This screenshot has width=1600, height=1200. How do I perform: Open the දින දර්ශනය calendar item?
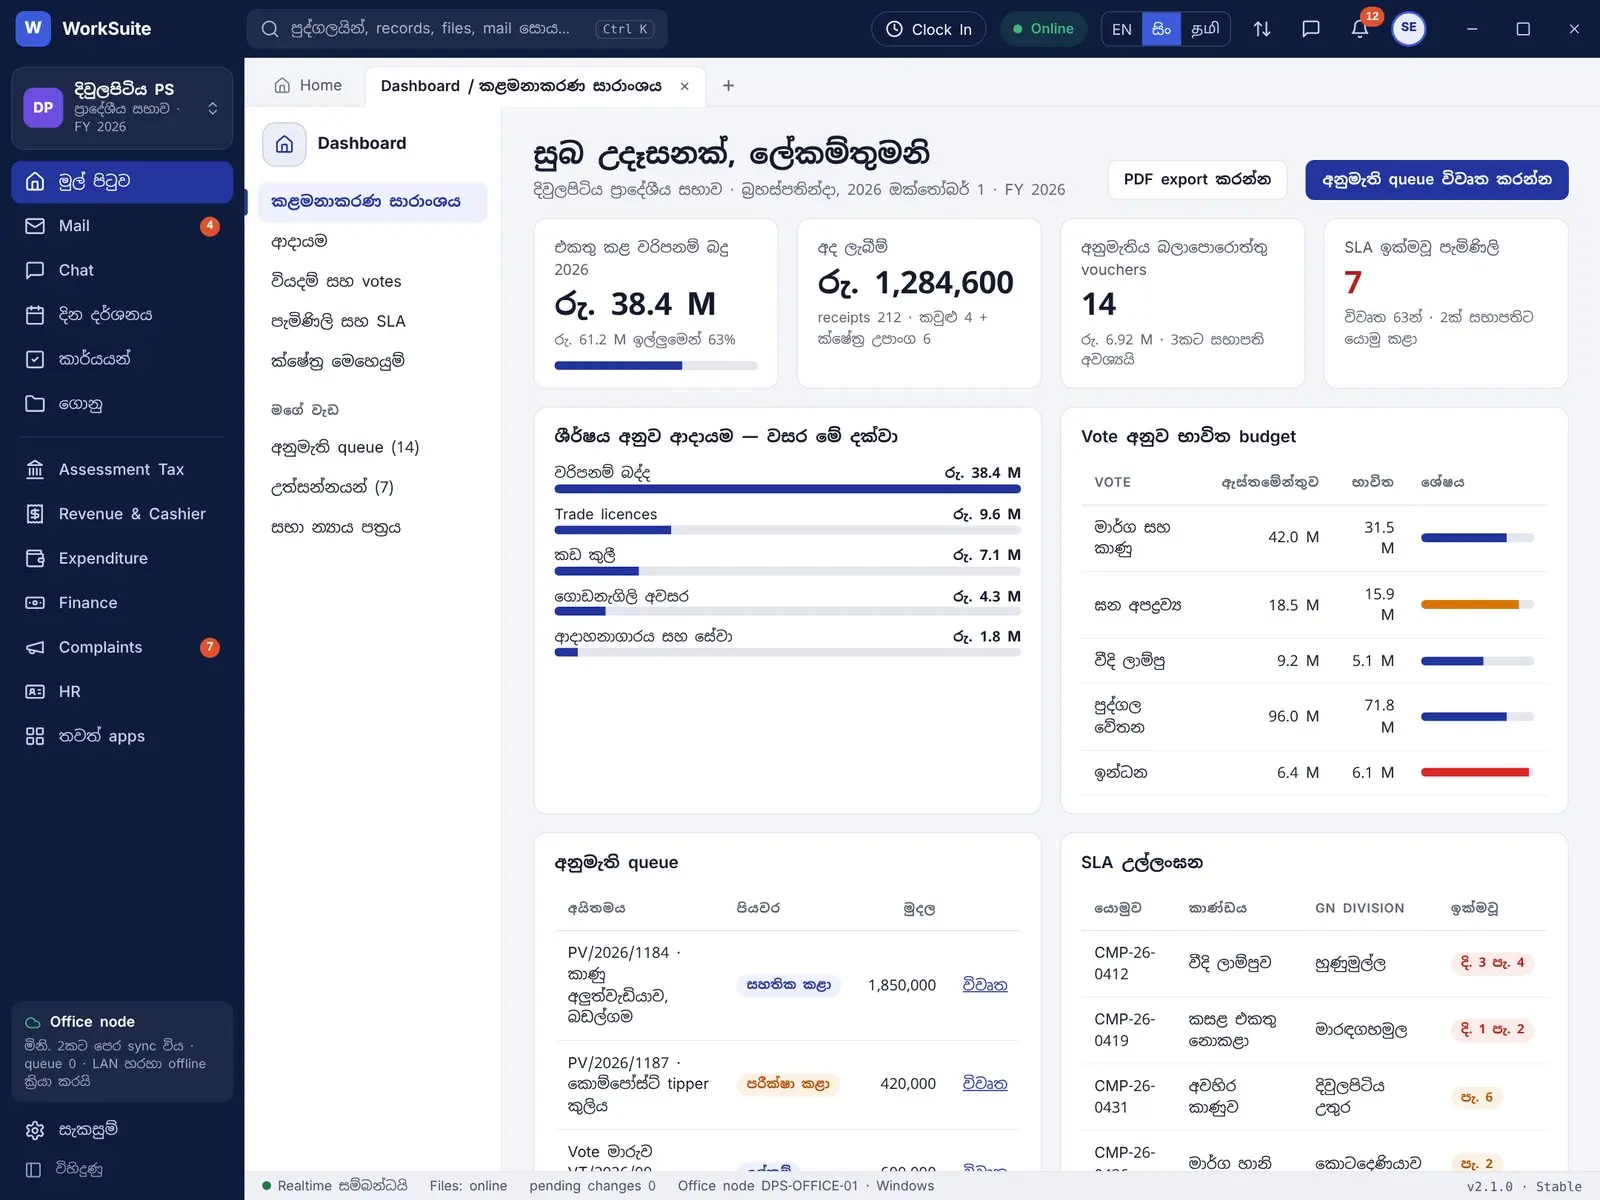[122, 315]
